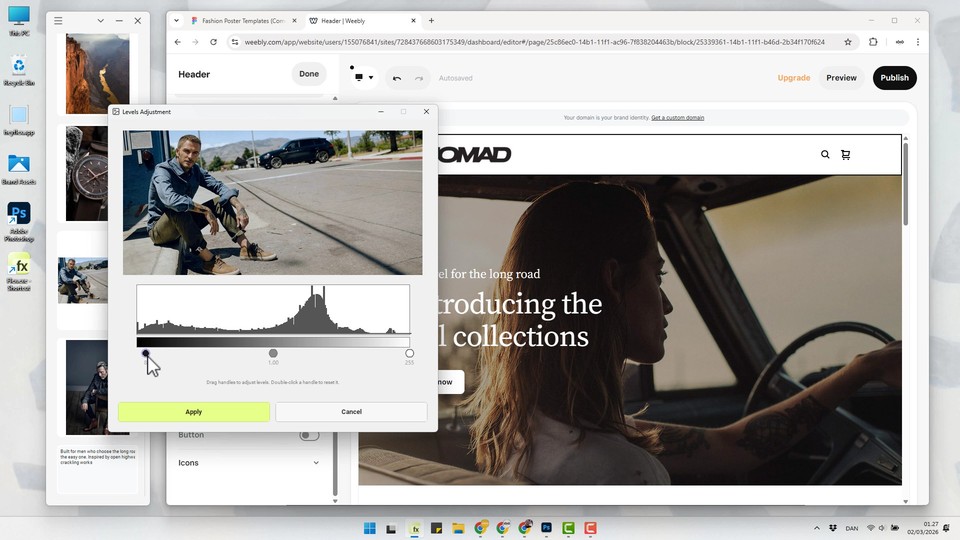
Task: Open the hamburger menu in the image panel
Action: 58,21
